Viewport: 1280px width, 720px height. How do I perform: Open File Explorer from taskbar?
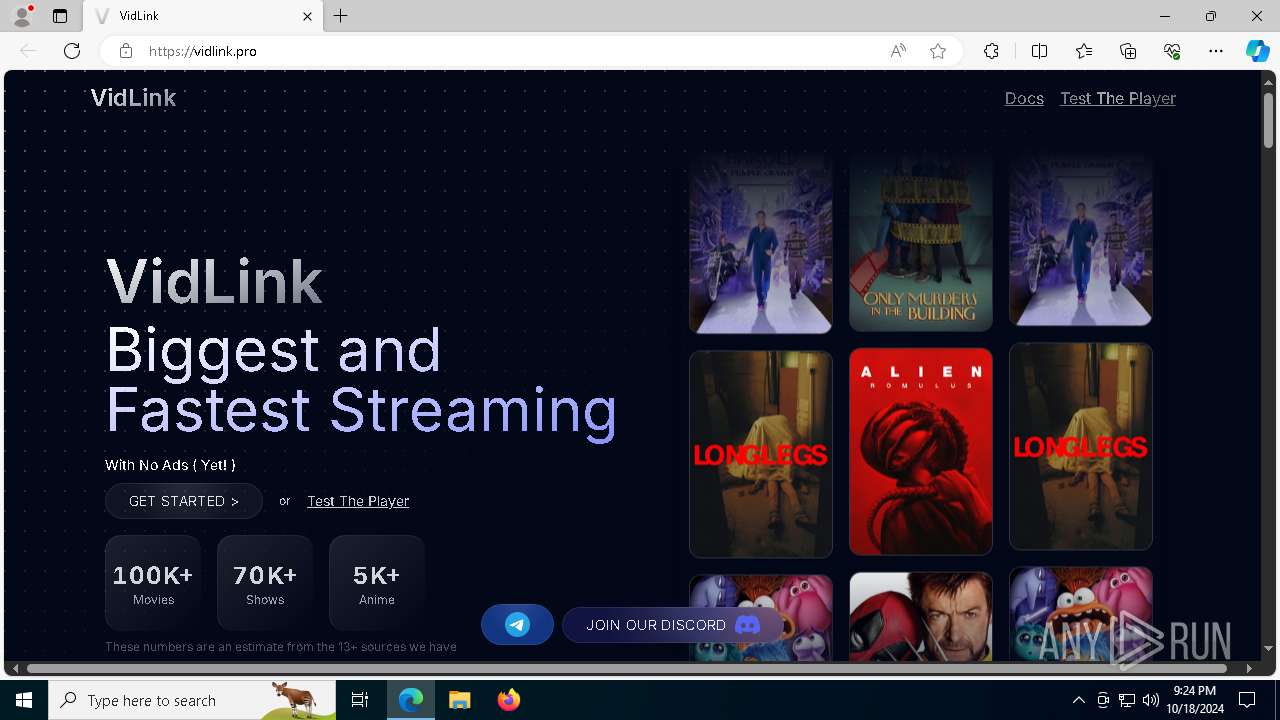click(459, 700)
